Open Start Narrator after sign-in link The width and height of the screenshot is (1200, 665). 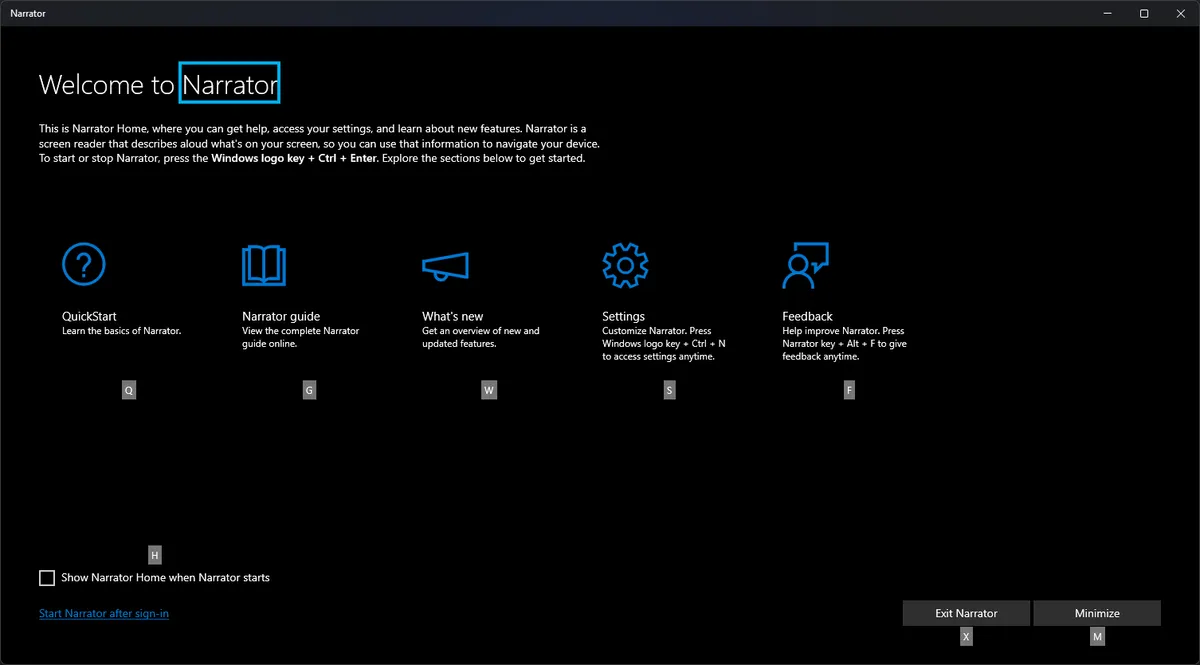tap(103, 613)
